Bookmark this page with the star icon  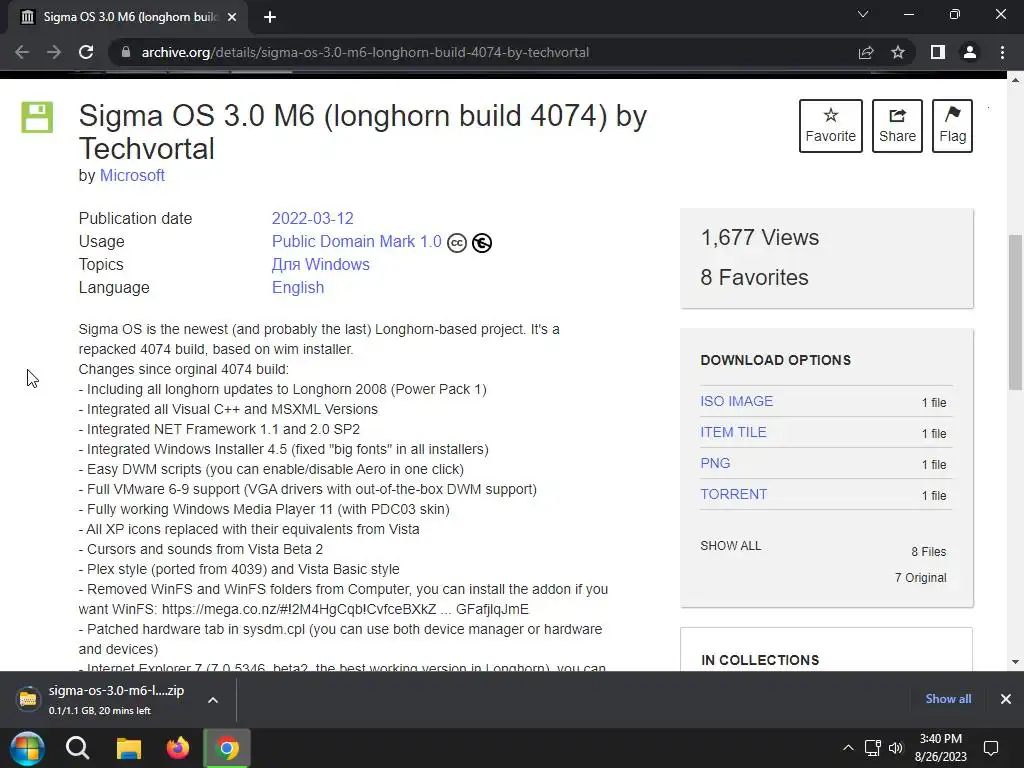pyautogui.click(x=898, y=52)
